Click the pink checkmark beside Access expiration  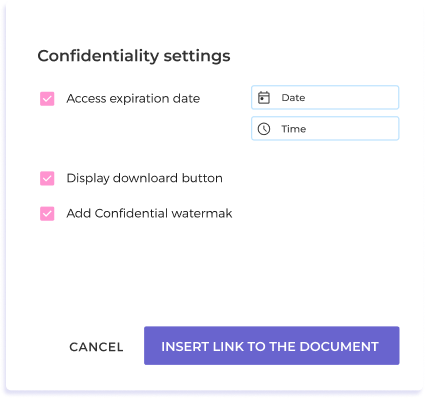pos(47,99)
